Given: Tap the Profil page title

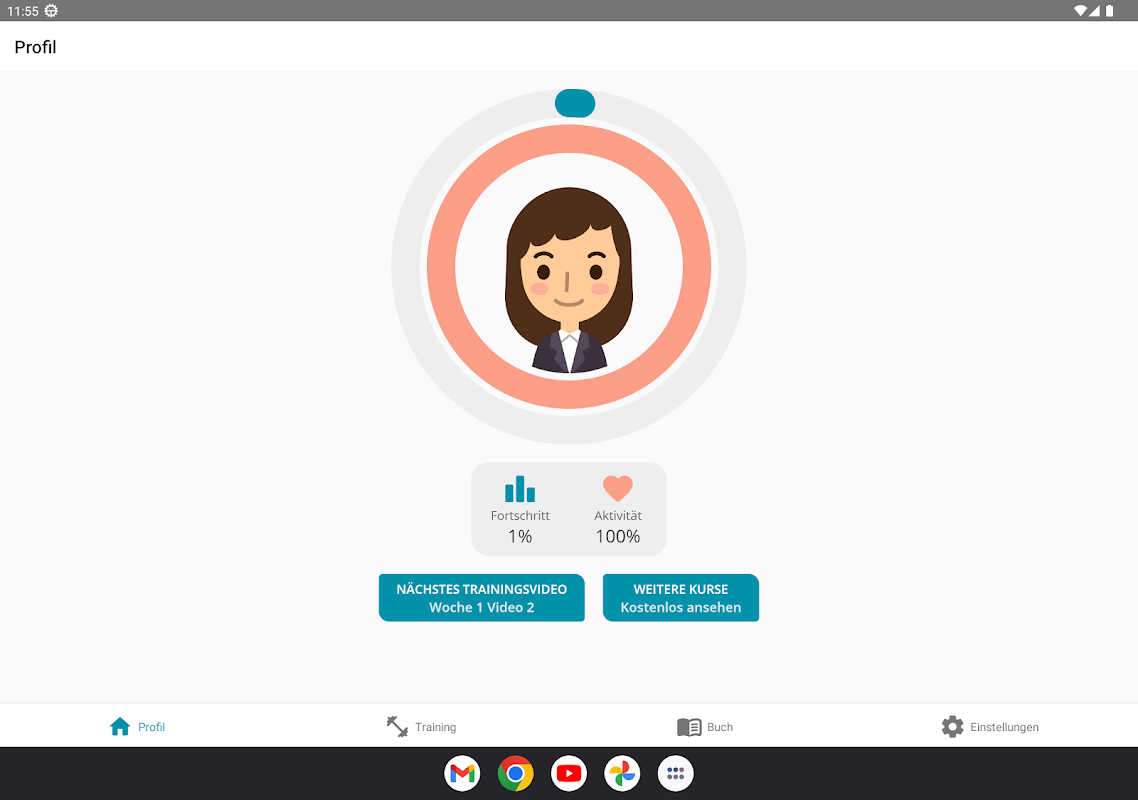Looking at the screenshot, I should tap(35, 47).
